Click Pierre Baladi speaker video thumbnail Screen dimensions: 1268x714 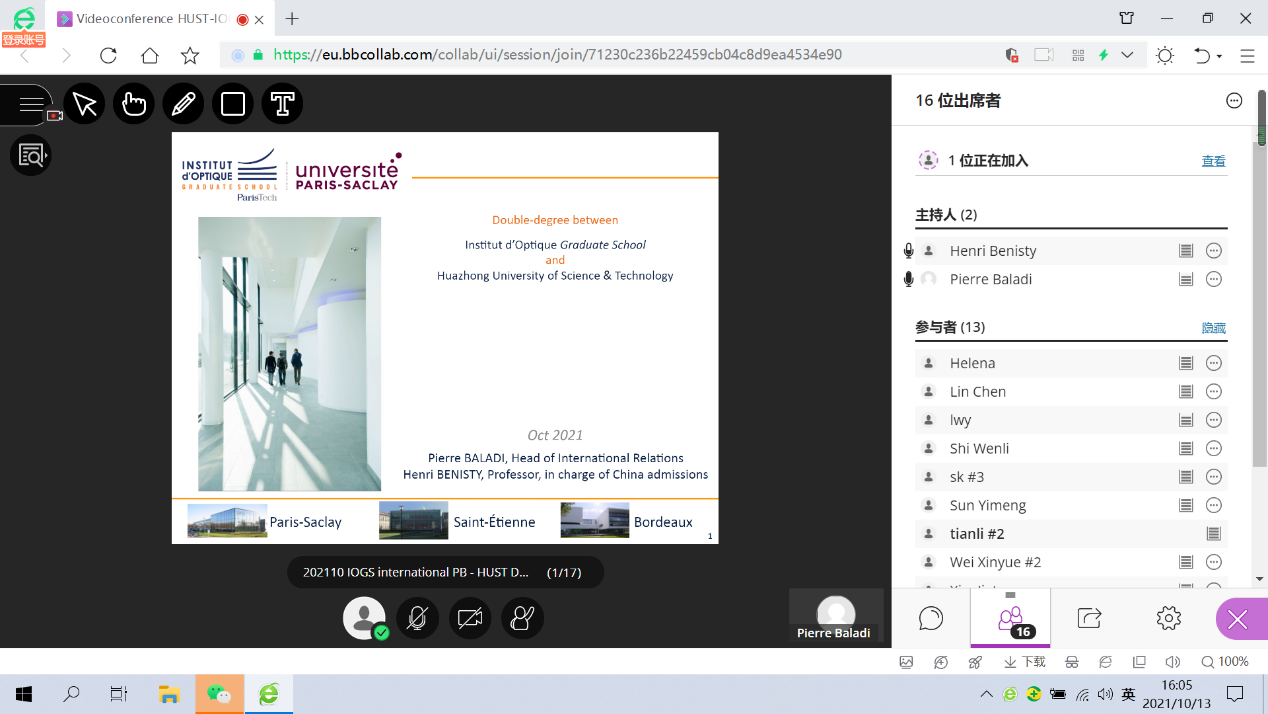(x=836, y=615)
